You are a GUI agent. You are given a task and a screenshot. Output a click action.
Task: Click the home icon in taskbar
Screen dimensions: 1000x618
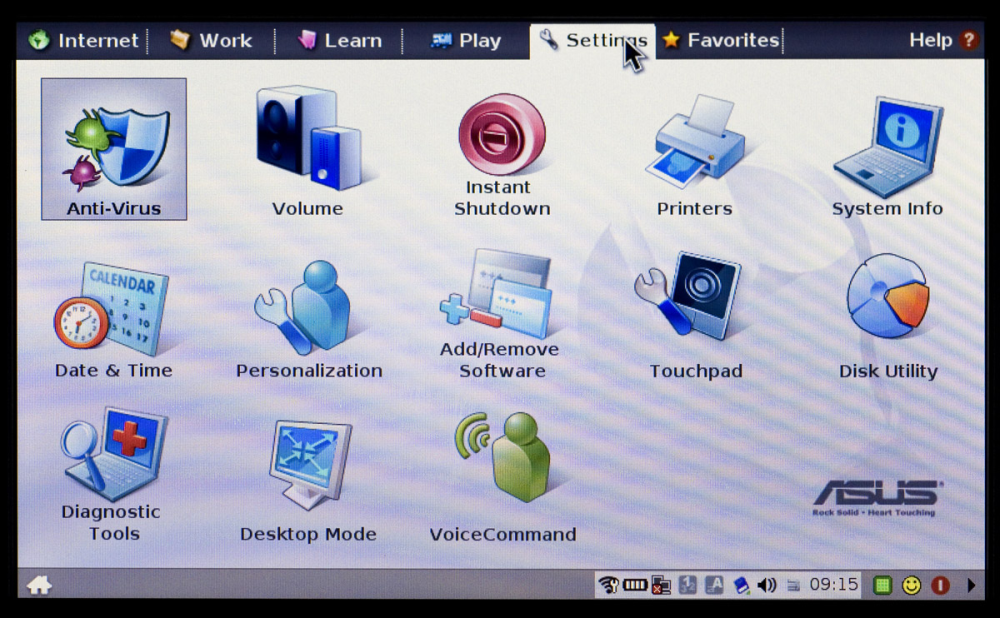pos(40,584)
